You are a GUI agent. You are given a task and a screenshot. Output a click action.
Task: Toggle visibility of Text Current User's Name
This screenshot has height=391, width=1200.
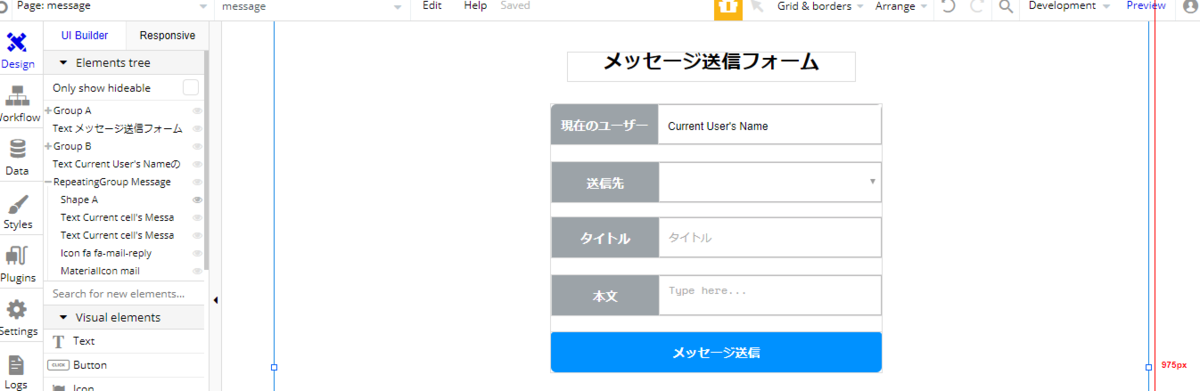pyautogui.click(x=197, y=164)
